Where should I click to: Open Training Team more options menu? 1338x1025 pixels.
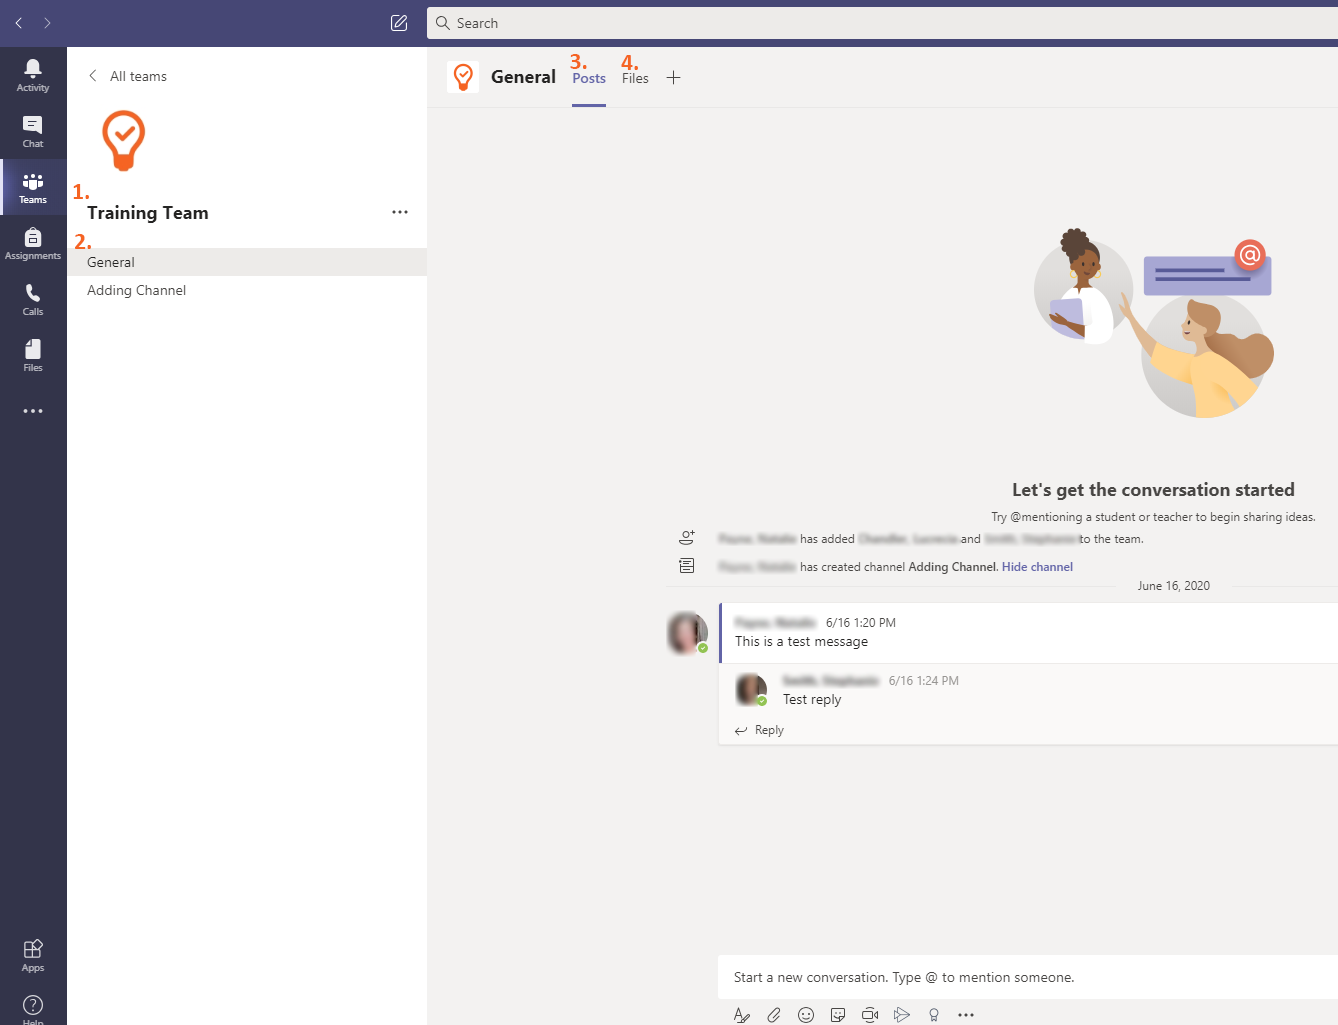400,212
